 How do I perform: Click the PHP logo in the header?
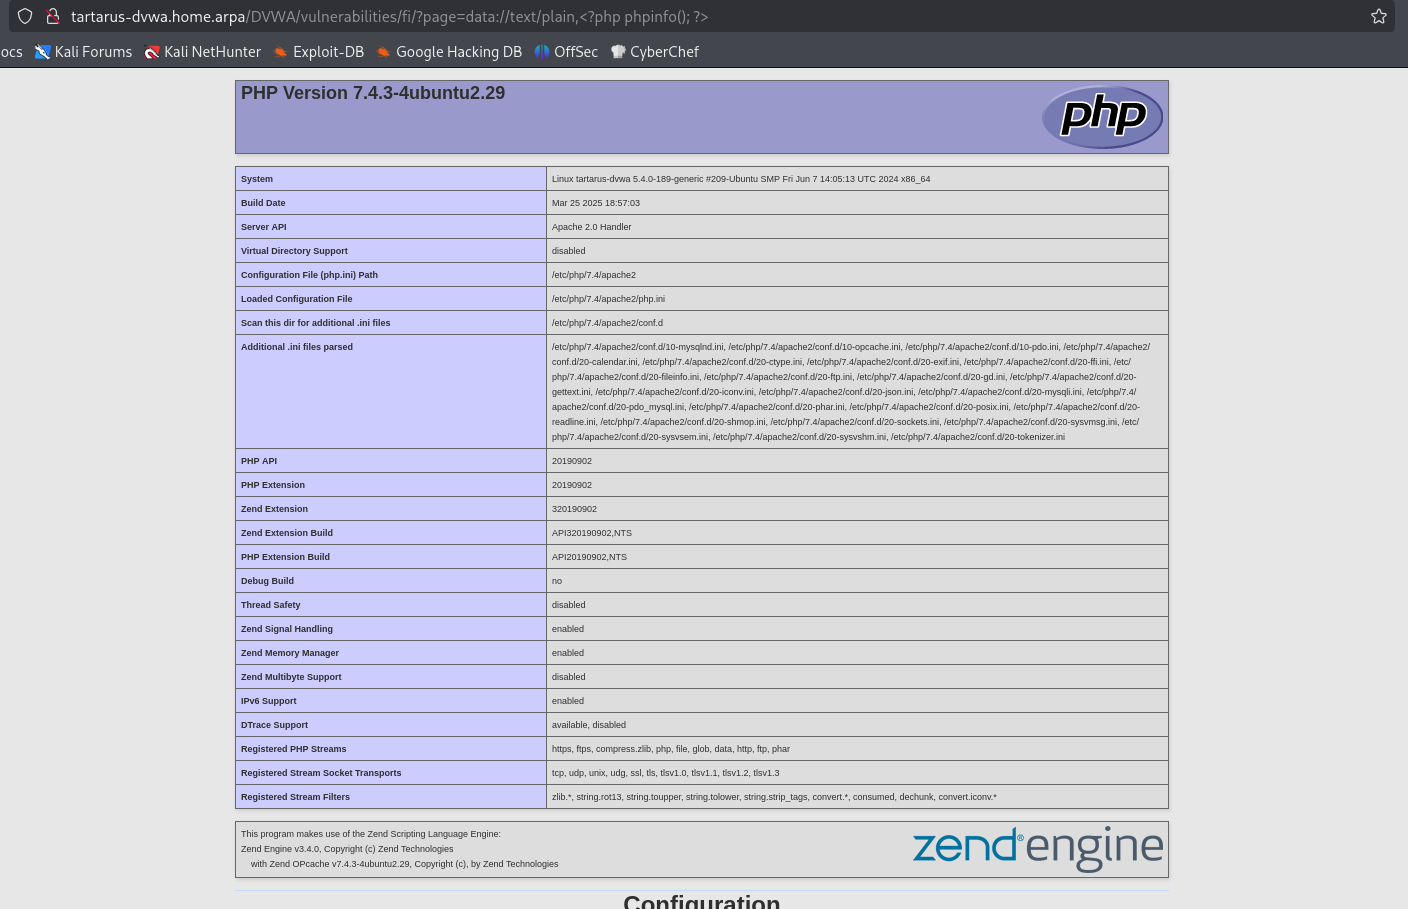tap(1102, 117)
